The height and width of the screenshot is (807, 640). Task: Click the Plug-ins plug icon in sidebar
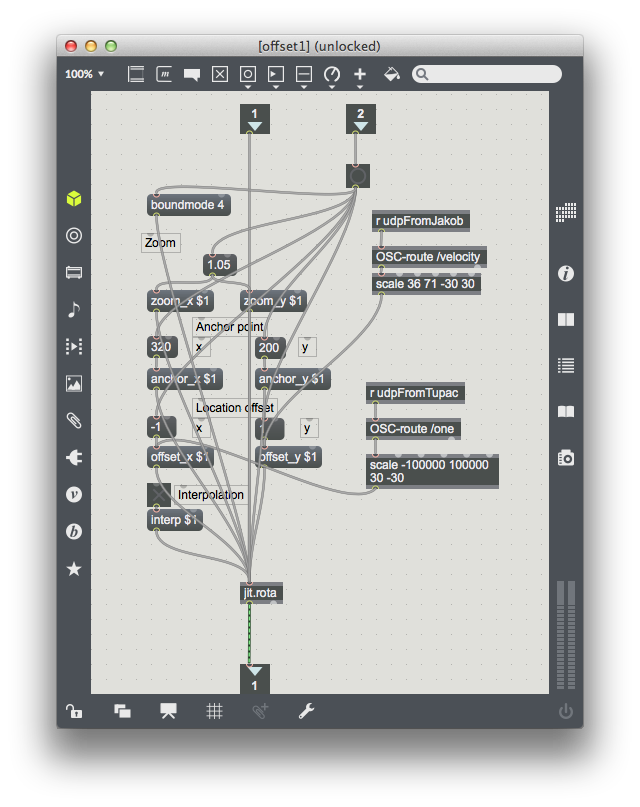pos(73,458)
